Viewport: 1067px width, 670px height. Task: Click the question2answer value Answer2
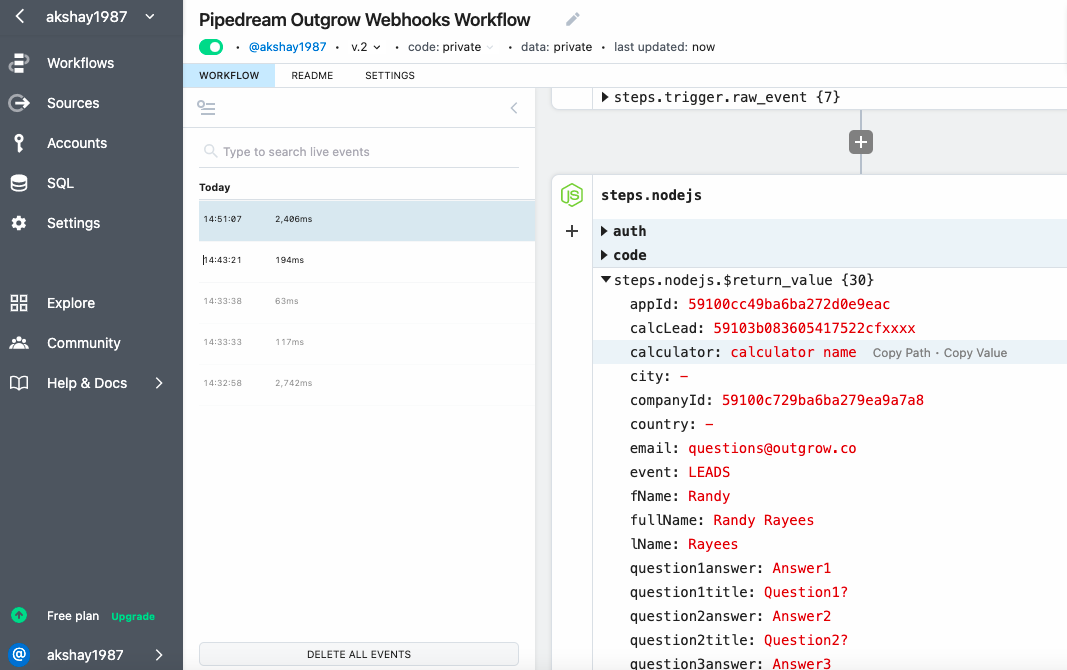pyautogui.click(x=801, y=616)
